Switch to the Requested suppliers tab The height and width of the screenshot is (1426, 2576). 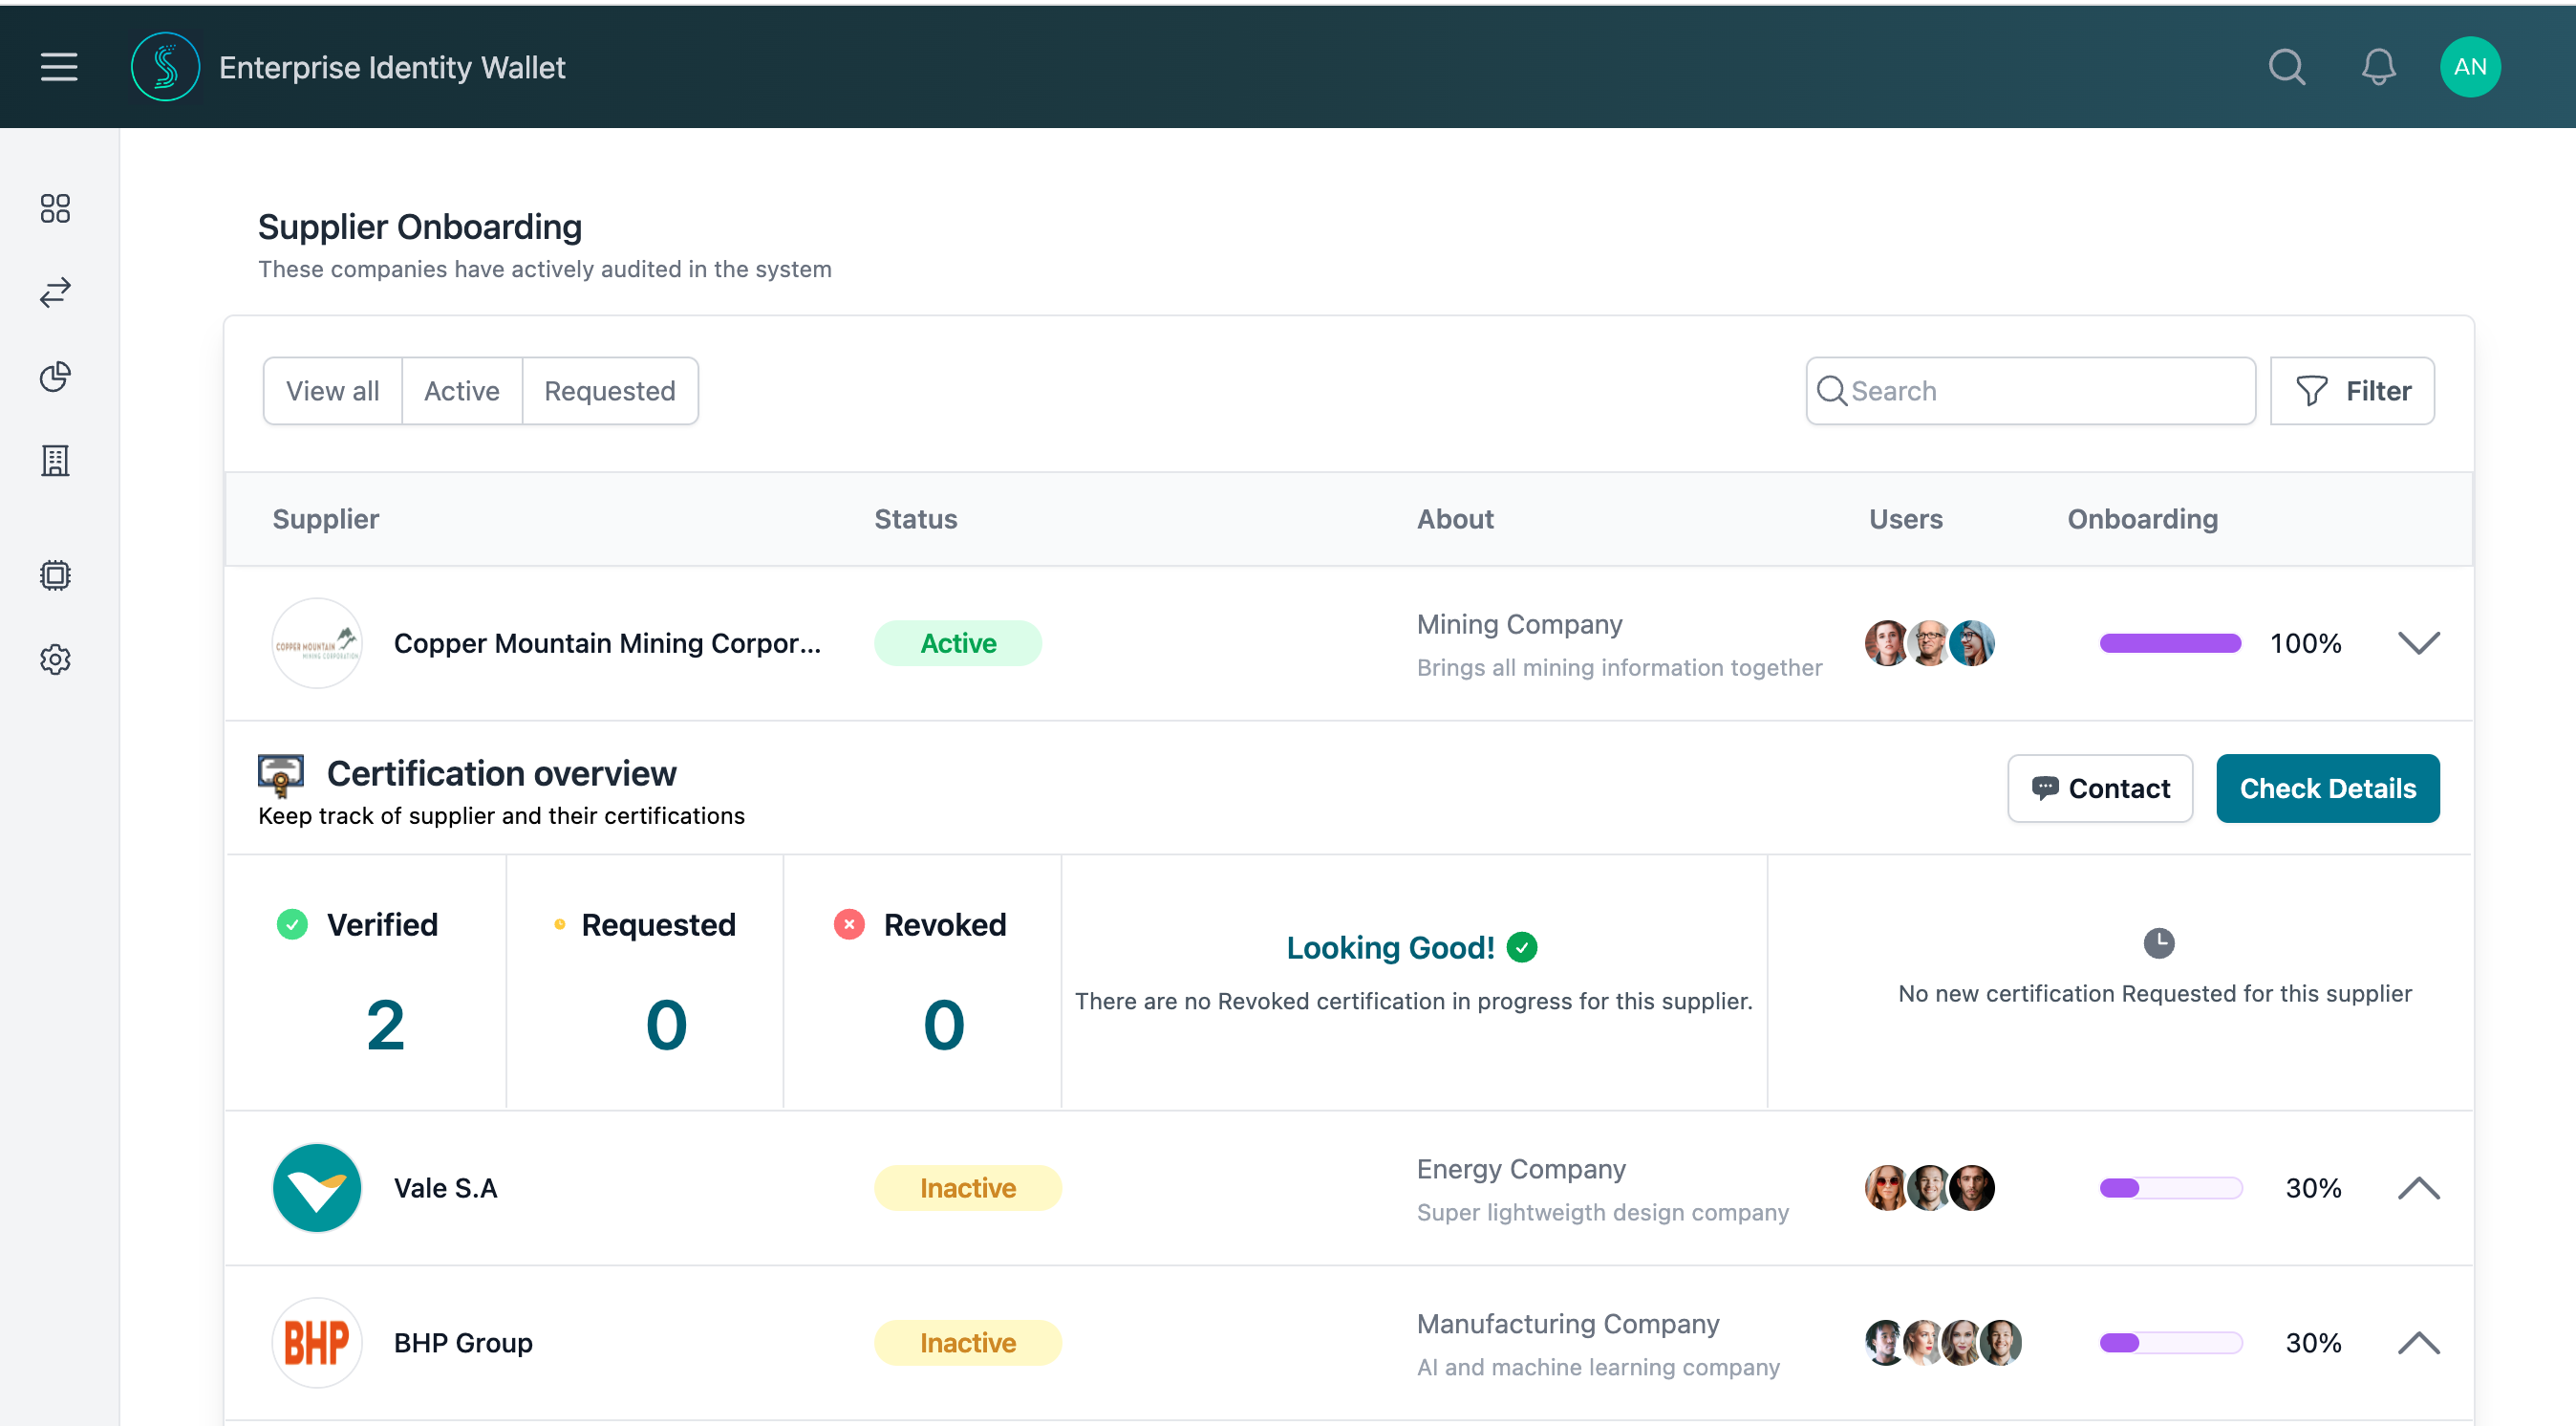(609, 390)
